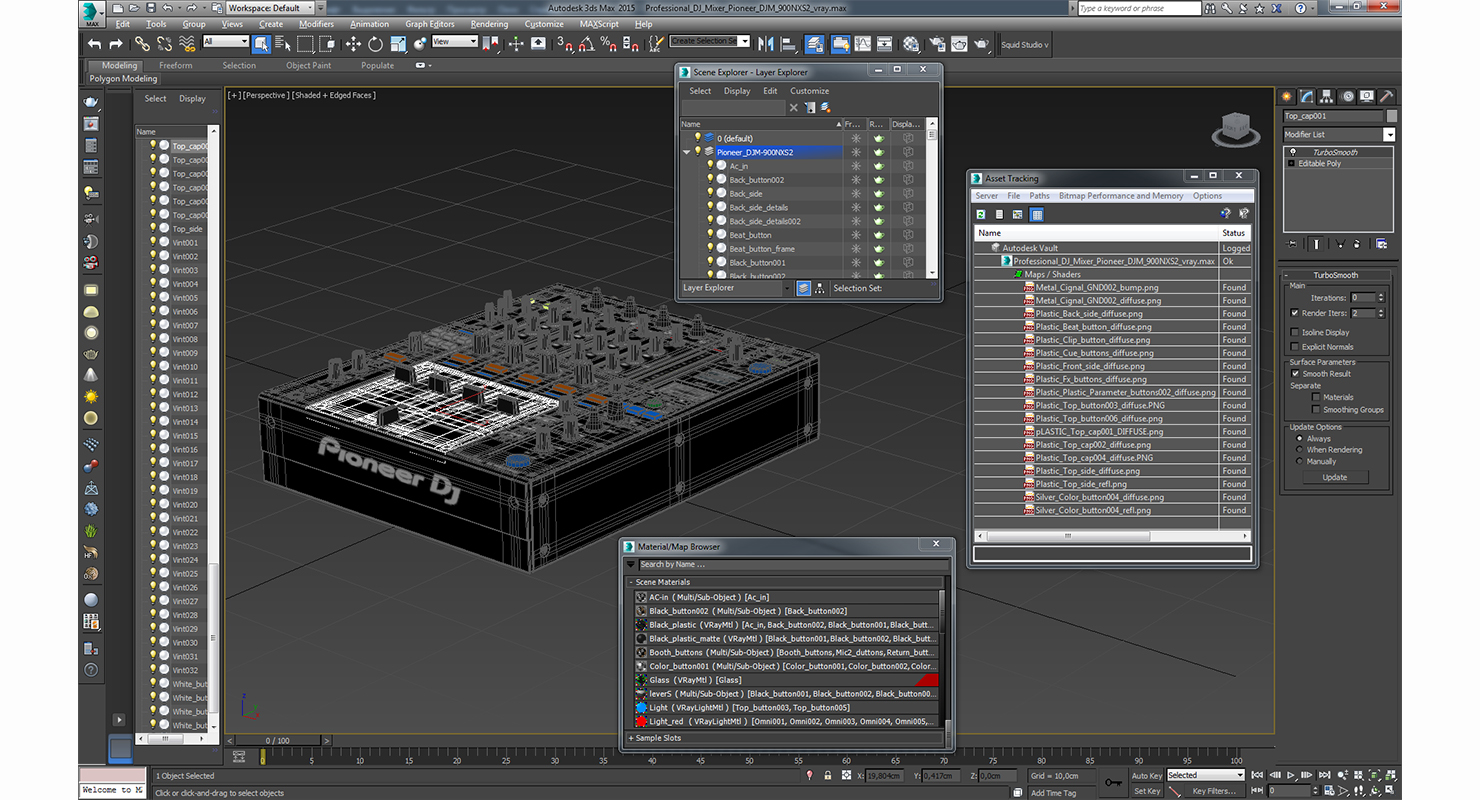Open the Modifiers menu
The height and width of the screenshot is (800, 1480).
(316, 24)
